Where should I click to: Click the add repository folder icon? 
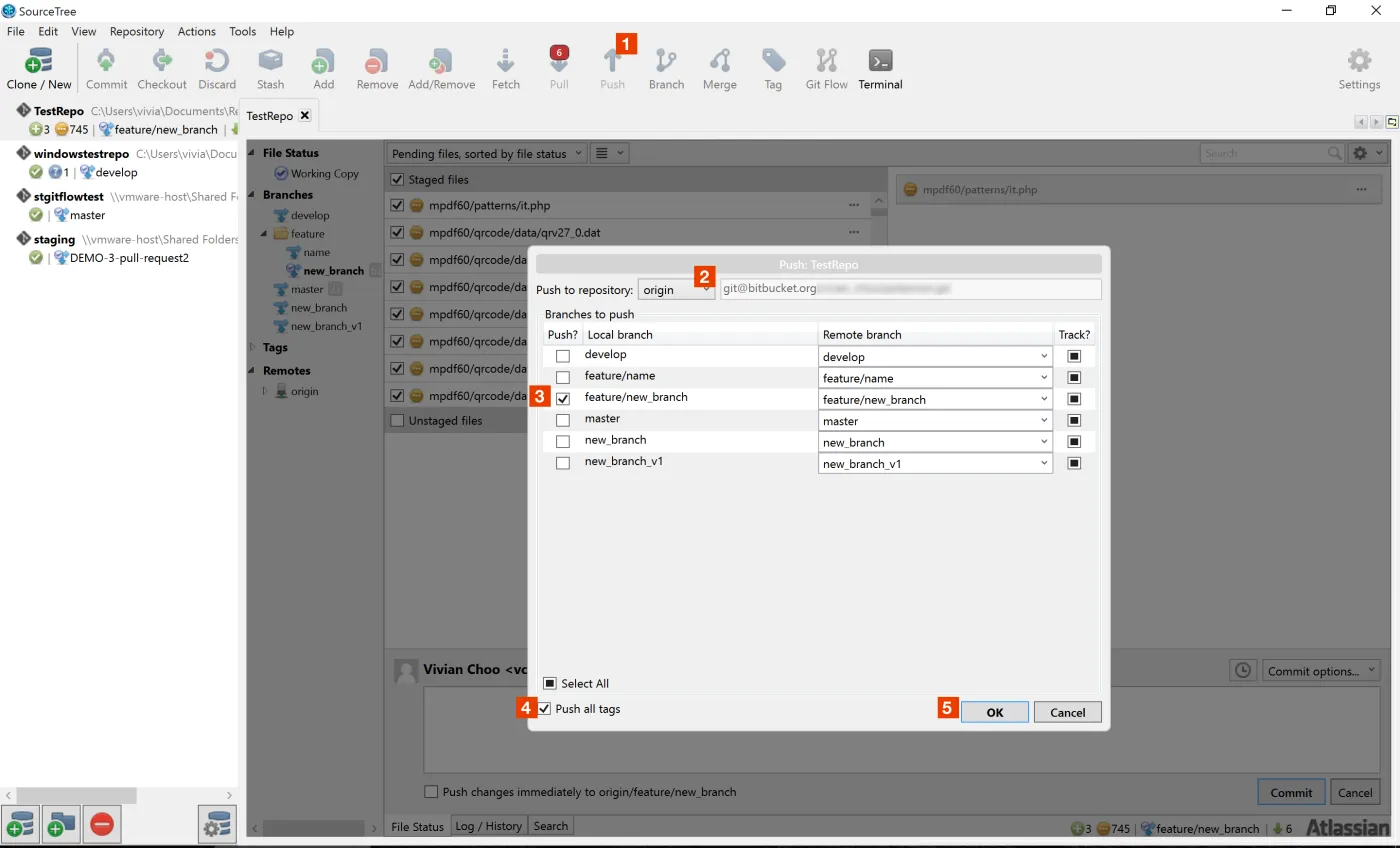61,824
